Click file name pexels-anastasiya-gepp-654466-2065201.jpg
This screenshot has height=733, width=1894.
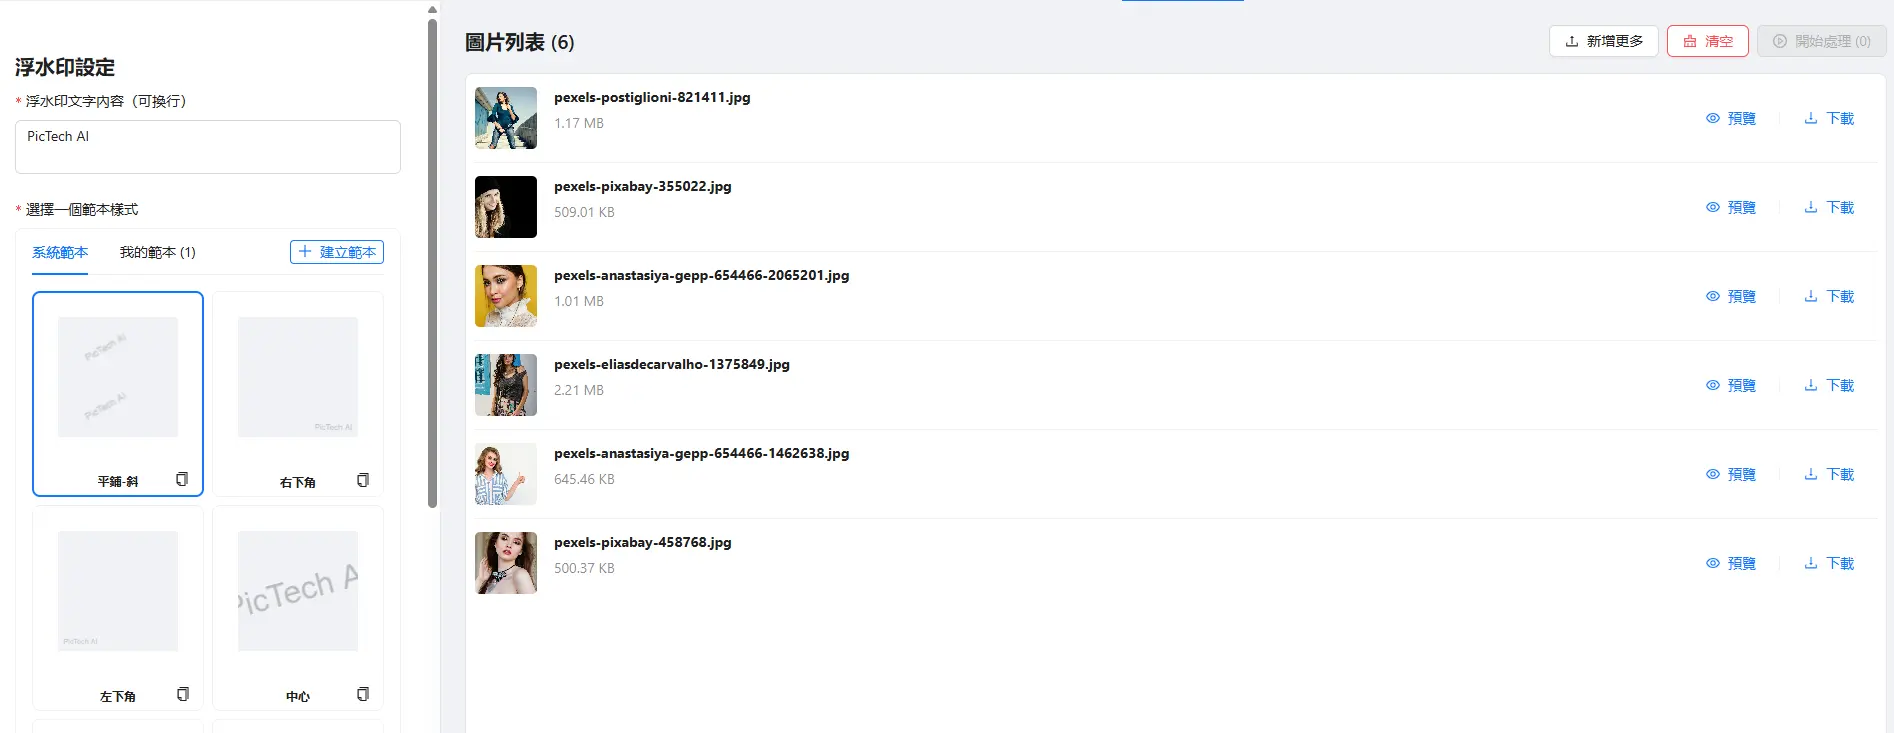[702, 275]
